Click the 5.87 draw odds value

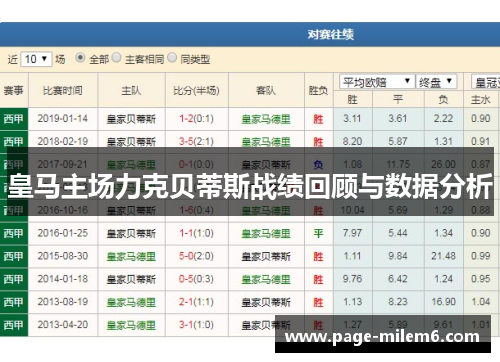pos(398,141)
